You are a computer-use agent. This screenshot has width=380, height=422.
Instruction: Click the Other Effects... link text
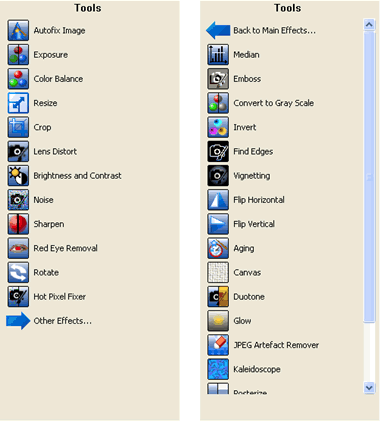pyautogui.click(x=63, y=321)
